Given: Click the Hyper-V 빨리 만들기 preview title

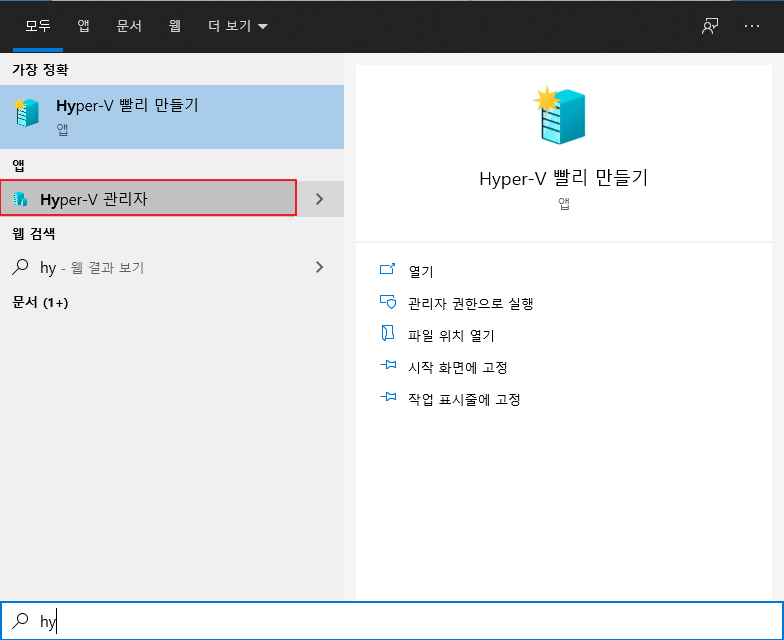Looking at the screenshot, I should [x=564, y=178].
